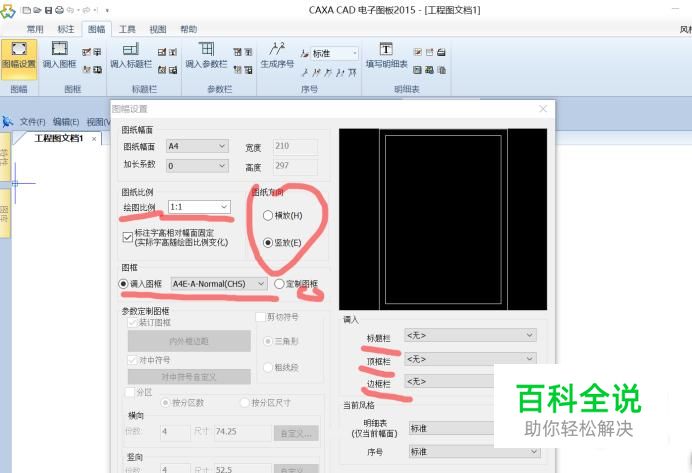Image resolution: width=692 pixels, height=473 pixels.
Task: Toggle 标注字高相对幅面固定 checkbox
Action: tap(128, 237)
